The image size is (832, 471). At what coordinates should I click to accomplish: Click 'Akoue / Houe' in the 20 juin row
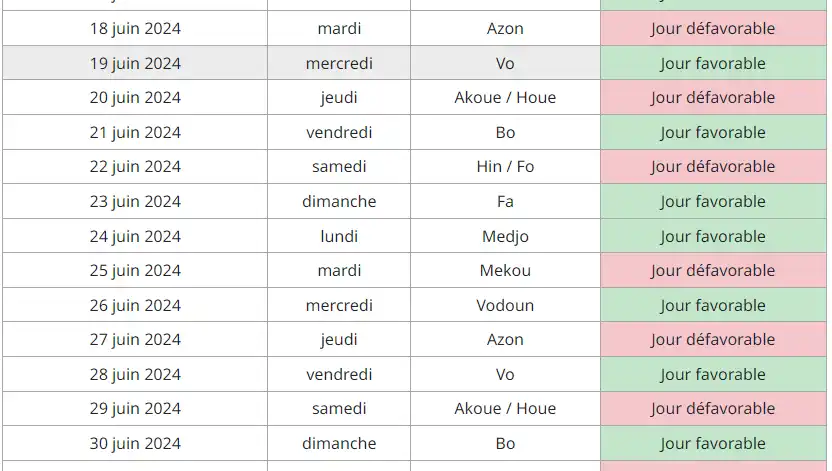505,98
